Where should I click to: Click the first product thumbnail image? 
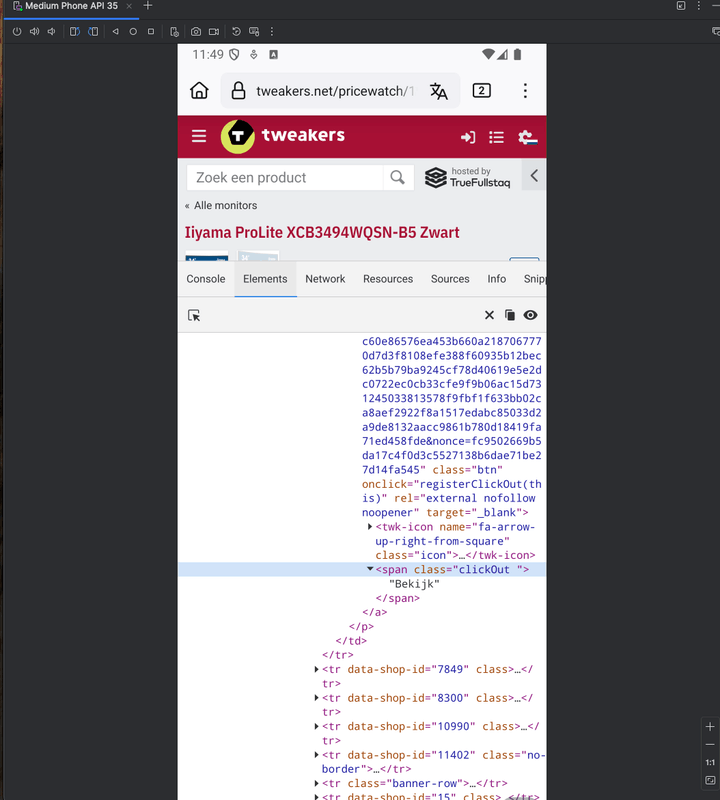(207, 256)
